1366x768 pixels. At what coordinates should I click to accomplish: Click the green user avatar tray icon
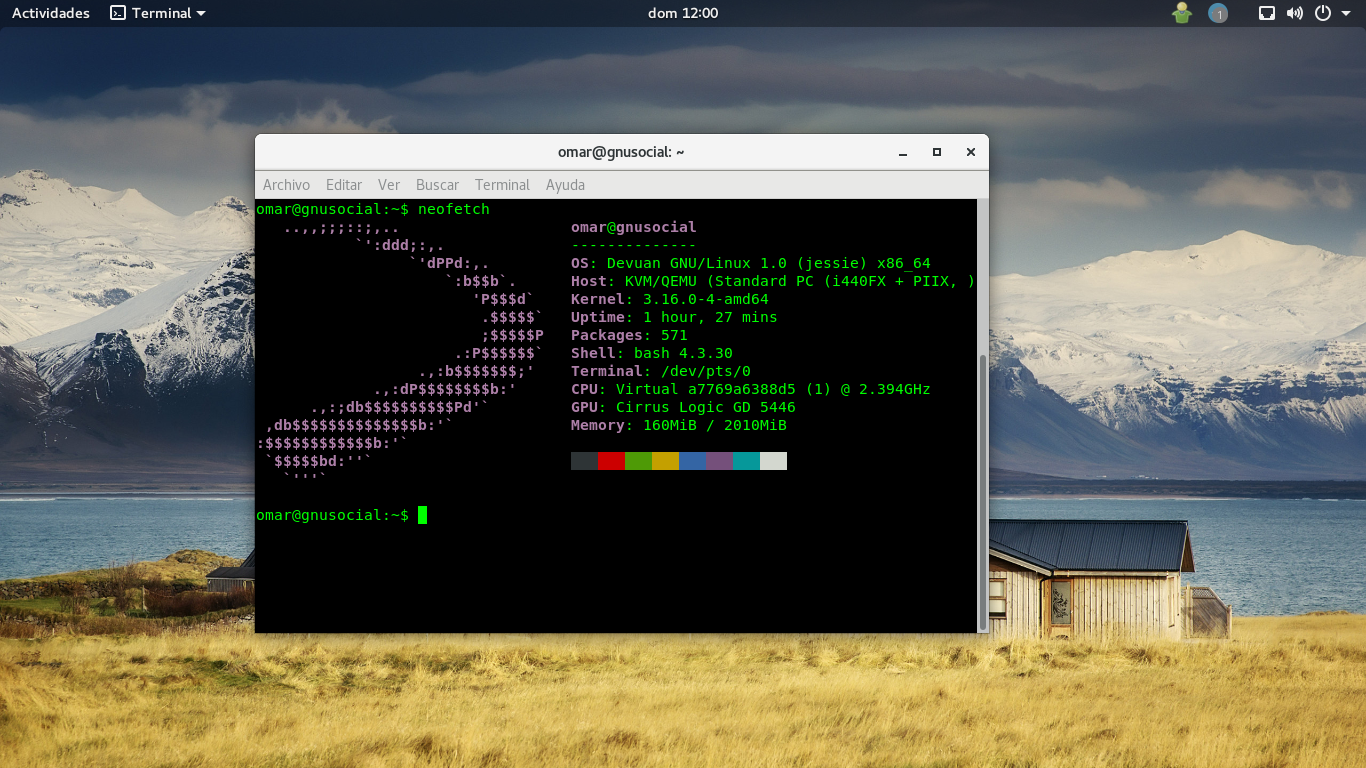(1182, 13)
